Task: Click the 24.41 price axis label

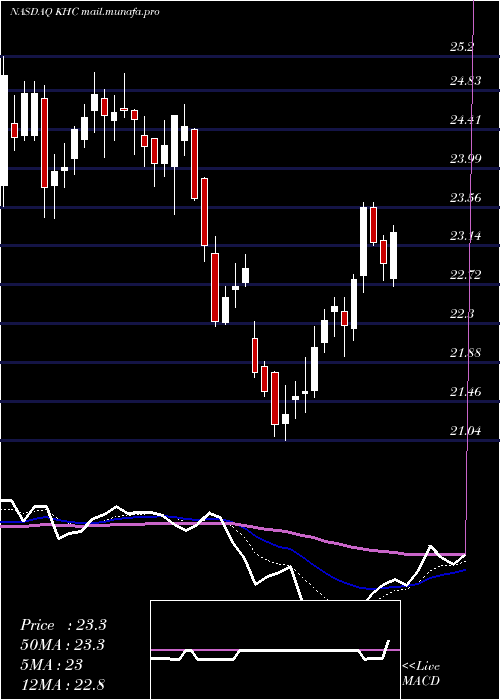Action: click(465, 120)
